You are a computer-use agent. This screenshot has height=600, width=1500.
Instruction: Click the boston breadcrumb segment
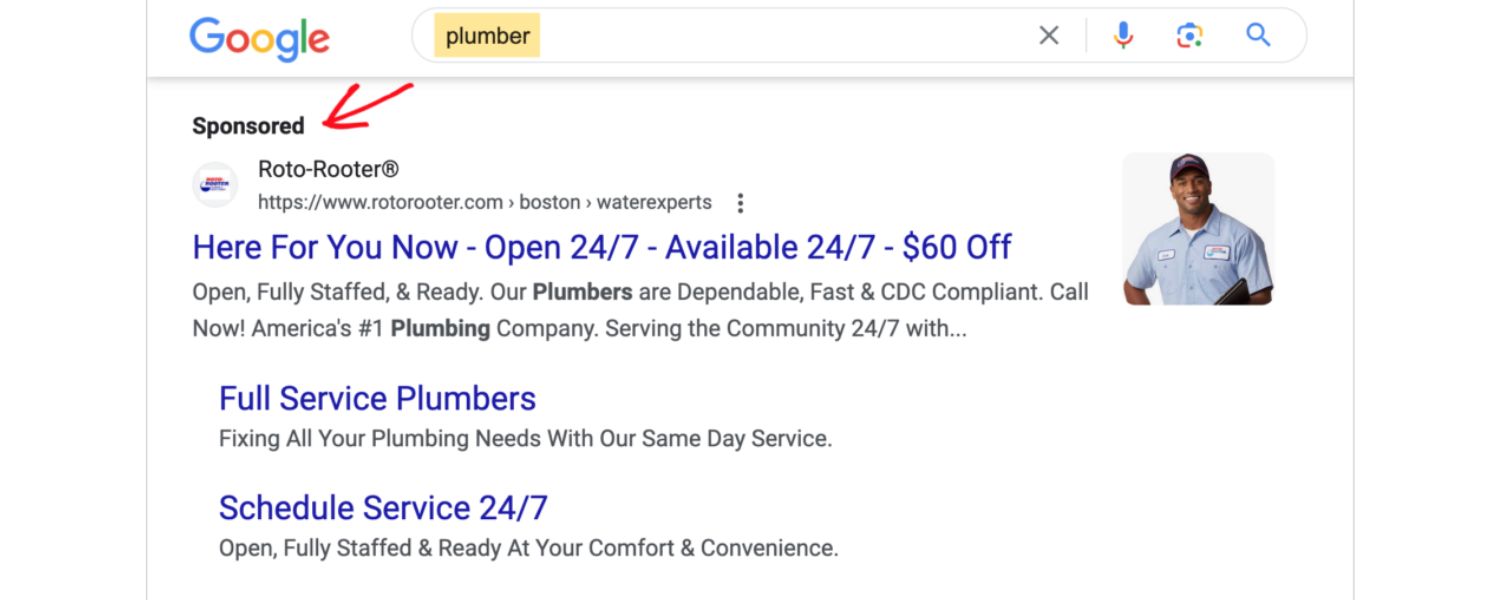[549, 202]
